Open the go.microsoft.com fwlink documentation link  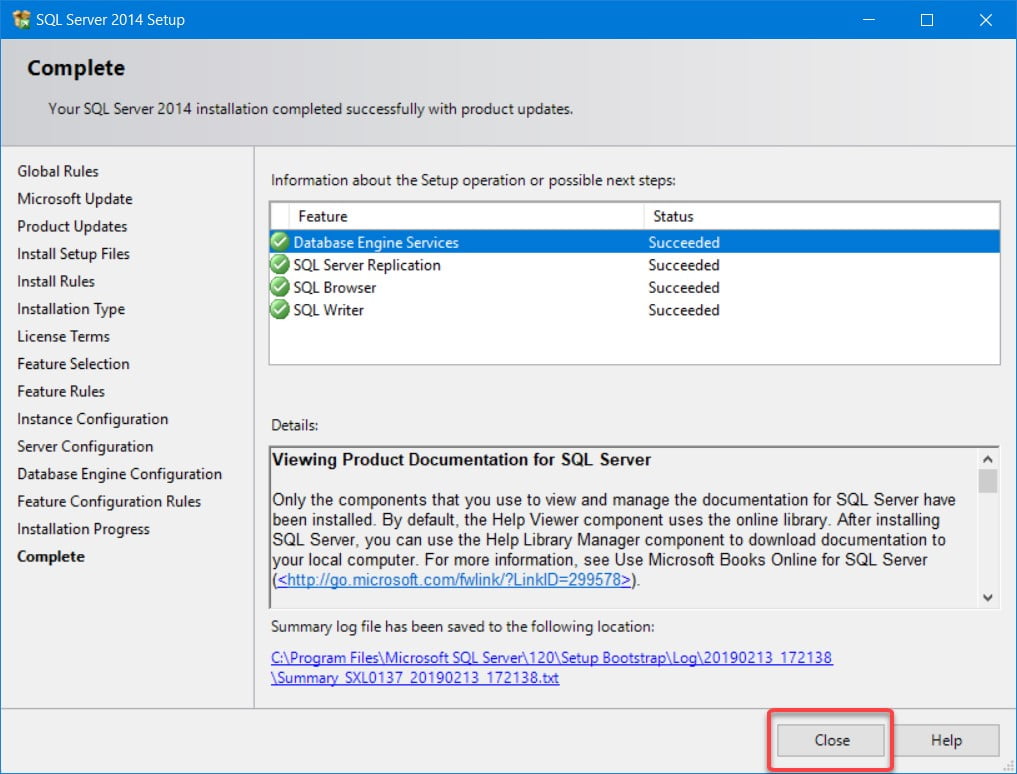point(454,579)
